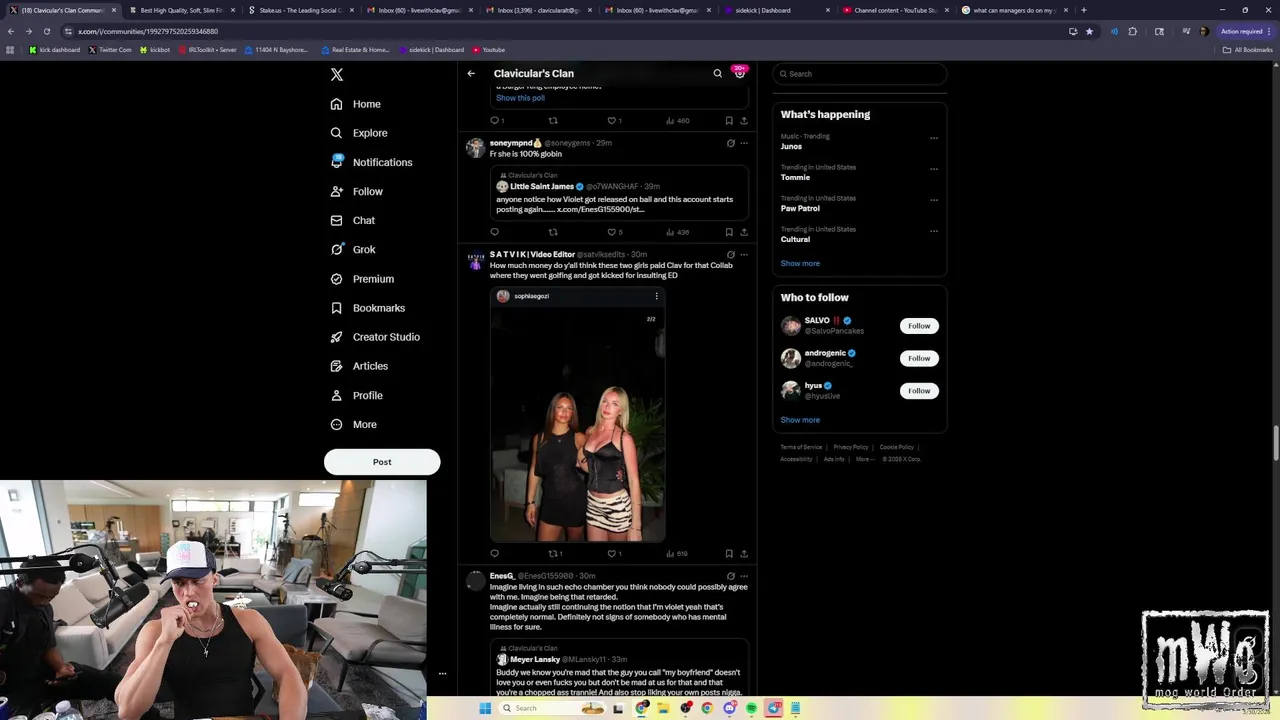
Task: Switch to sidekick Dashboard tab
Action: pos(778,10)
